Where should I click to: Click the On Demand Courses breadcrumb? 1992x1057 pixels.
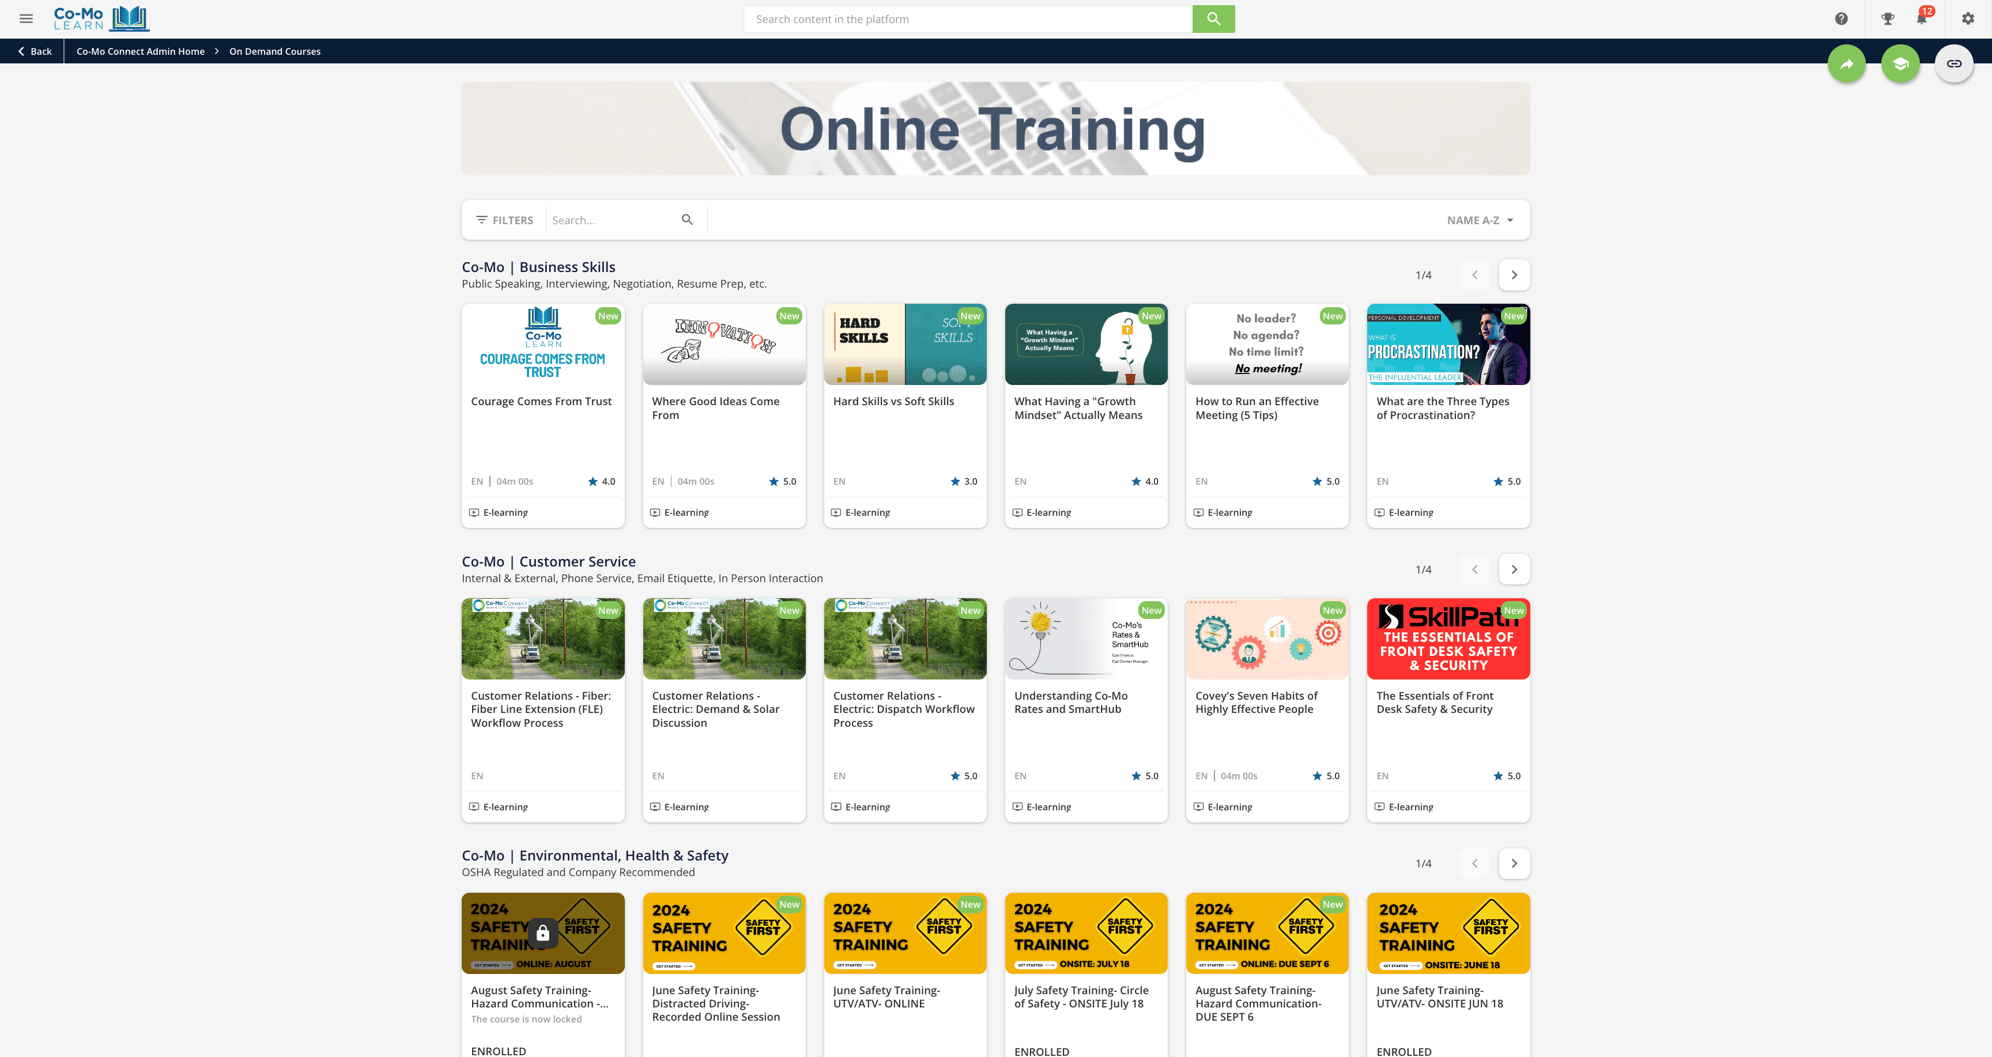274,51
